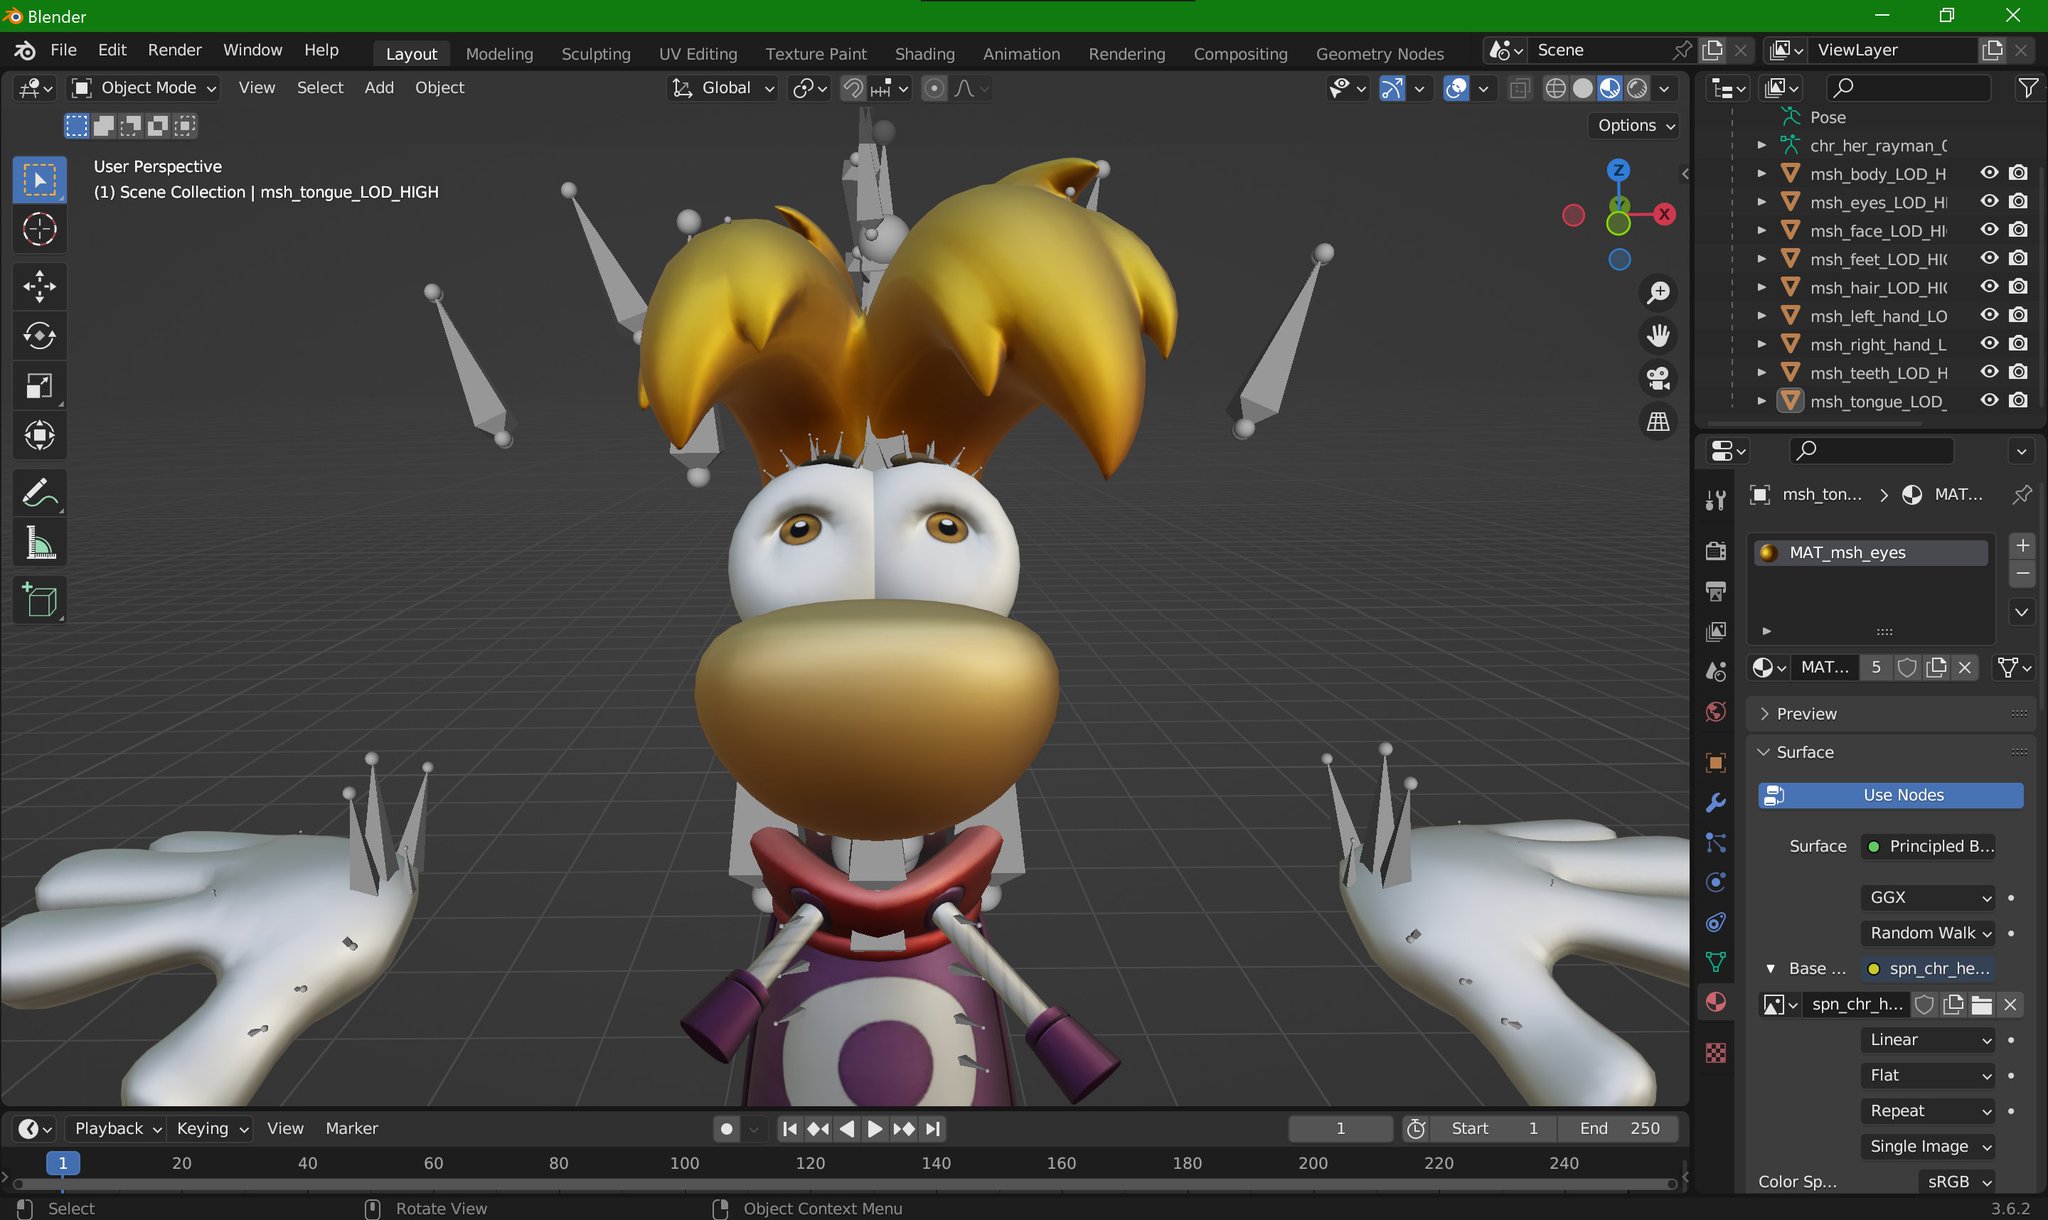The image size is (2048, 1220).
Task: Disable rendering of msh_face_LOD camera icon
Action: [x=2019, y=230]
